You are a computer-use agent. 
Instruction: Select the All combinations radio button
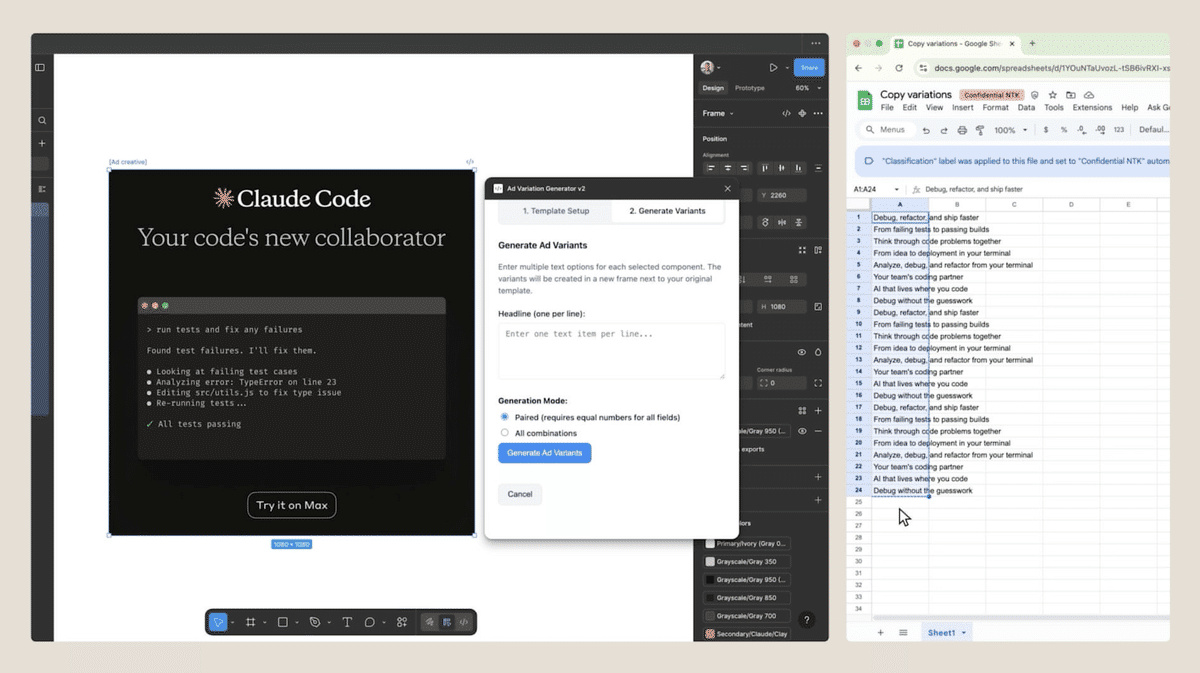(505, 433)
